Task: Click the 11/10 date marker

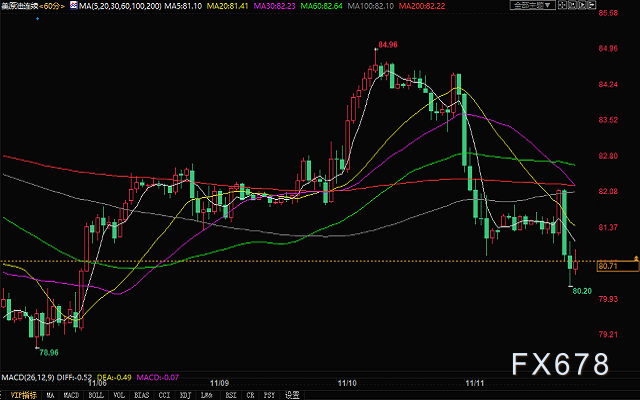Action: 347,383
